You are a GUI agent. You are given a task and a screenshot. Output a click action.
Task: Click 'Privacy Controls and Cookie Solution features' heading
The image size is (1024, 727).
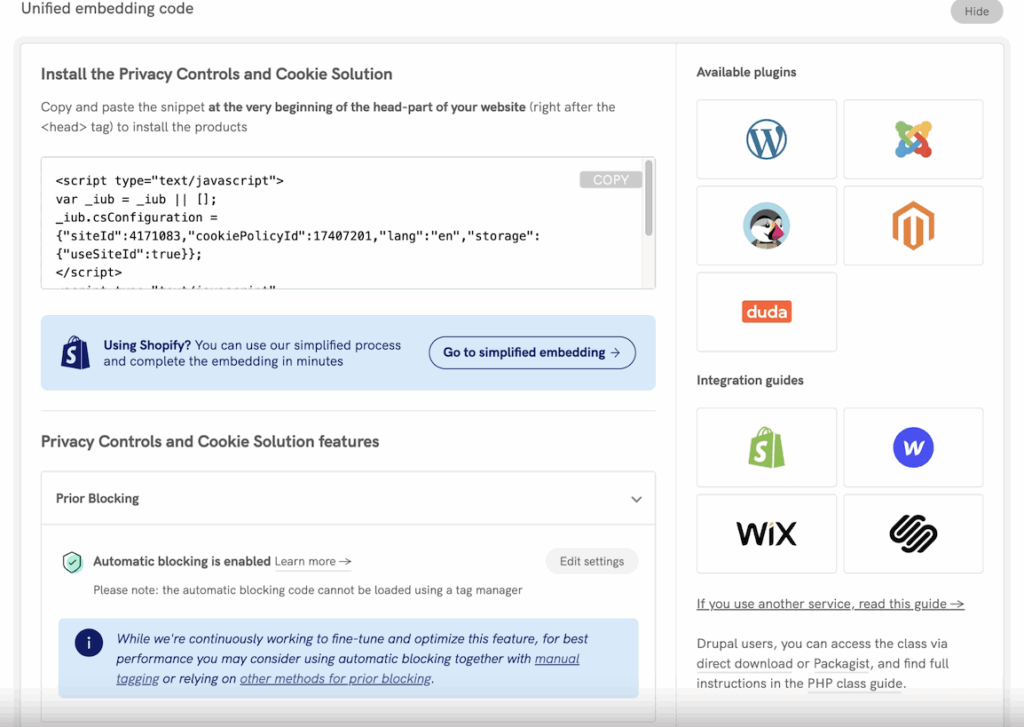click(x=210, y=442)
